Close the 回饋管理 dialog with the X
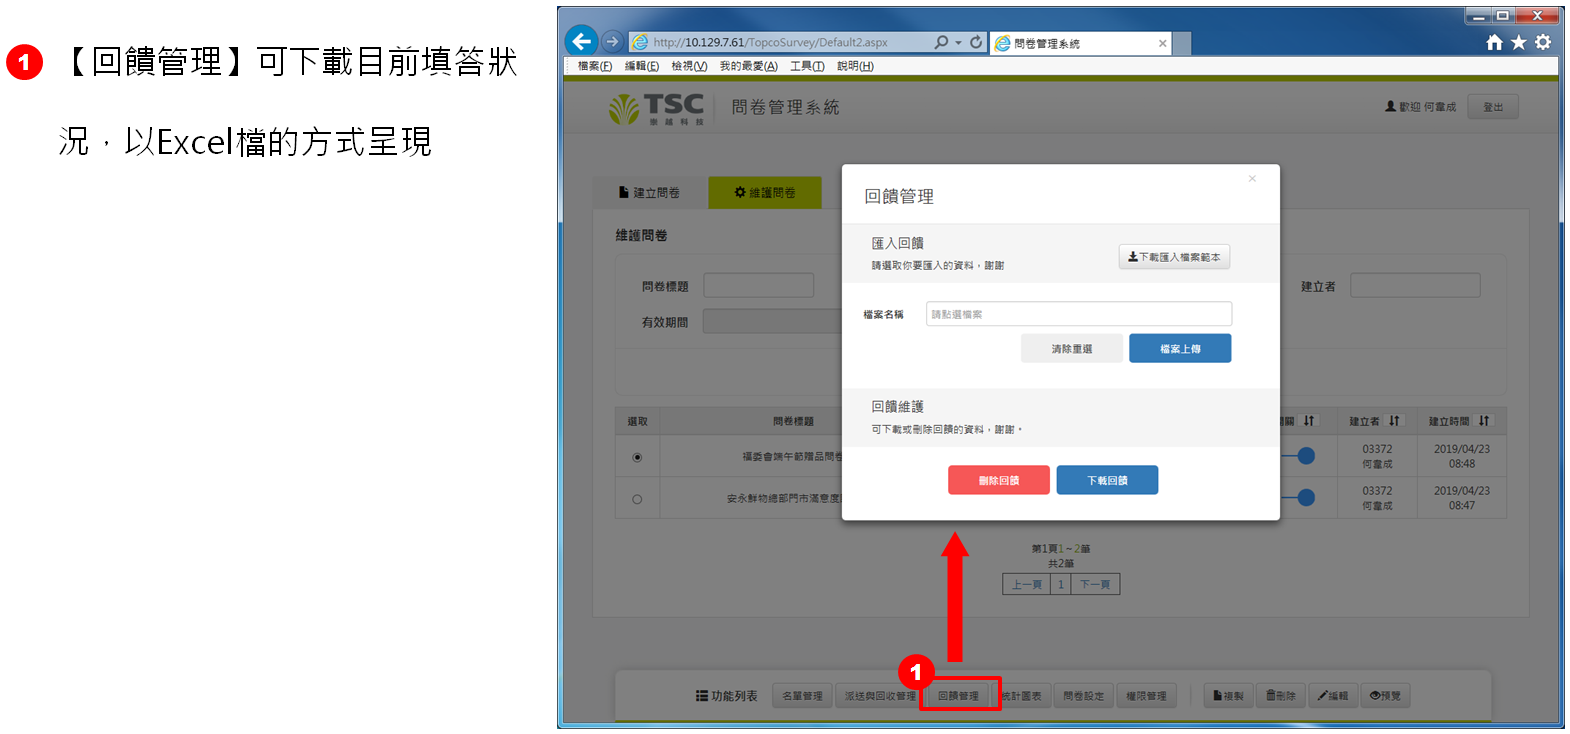This screenshot has width=1570, height=734. 1252,179
